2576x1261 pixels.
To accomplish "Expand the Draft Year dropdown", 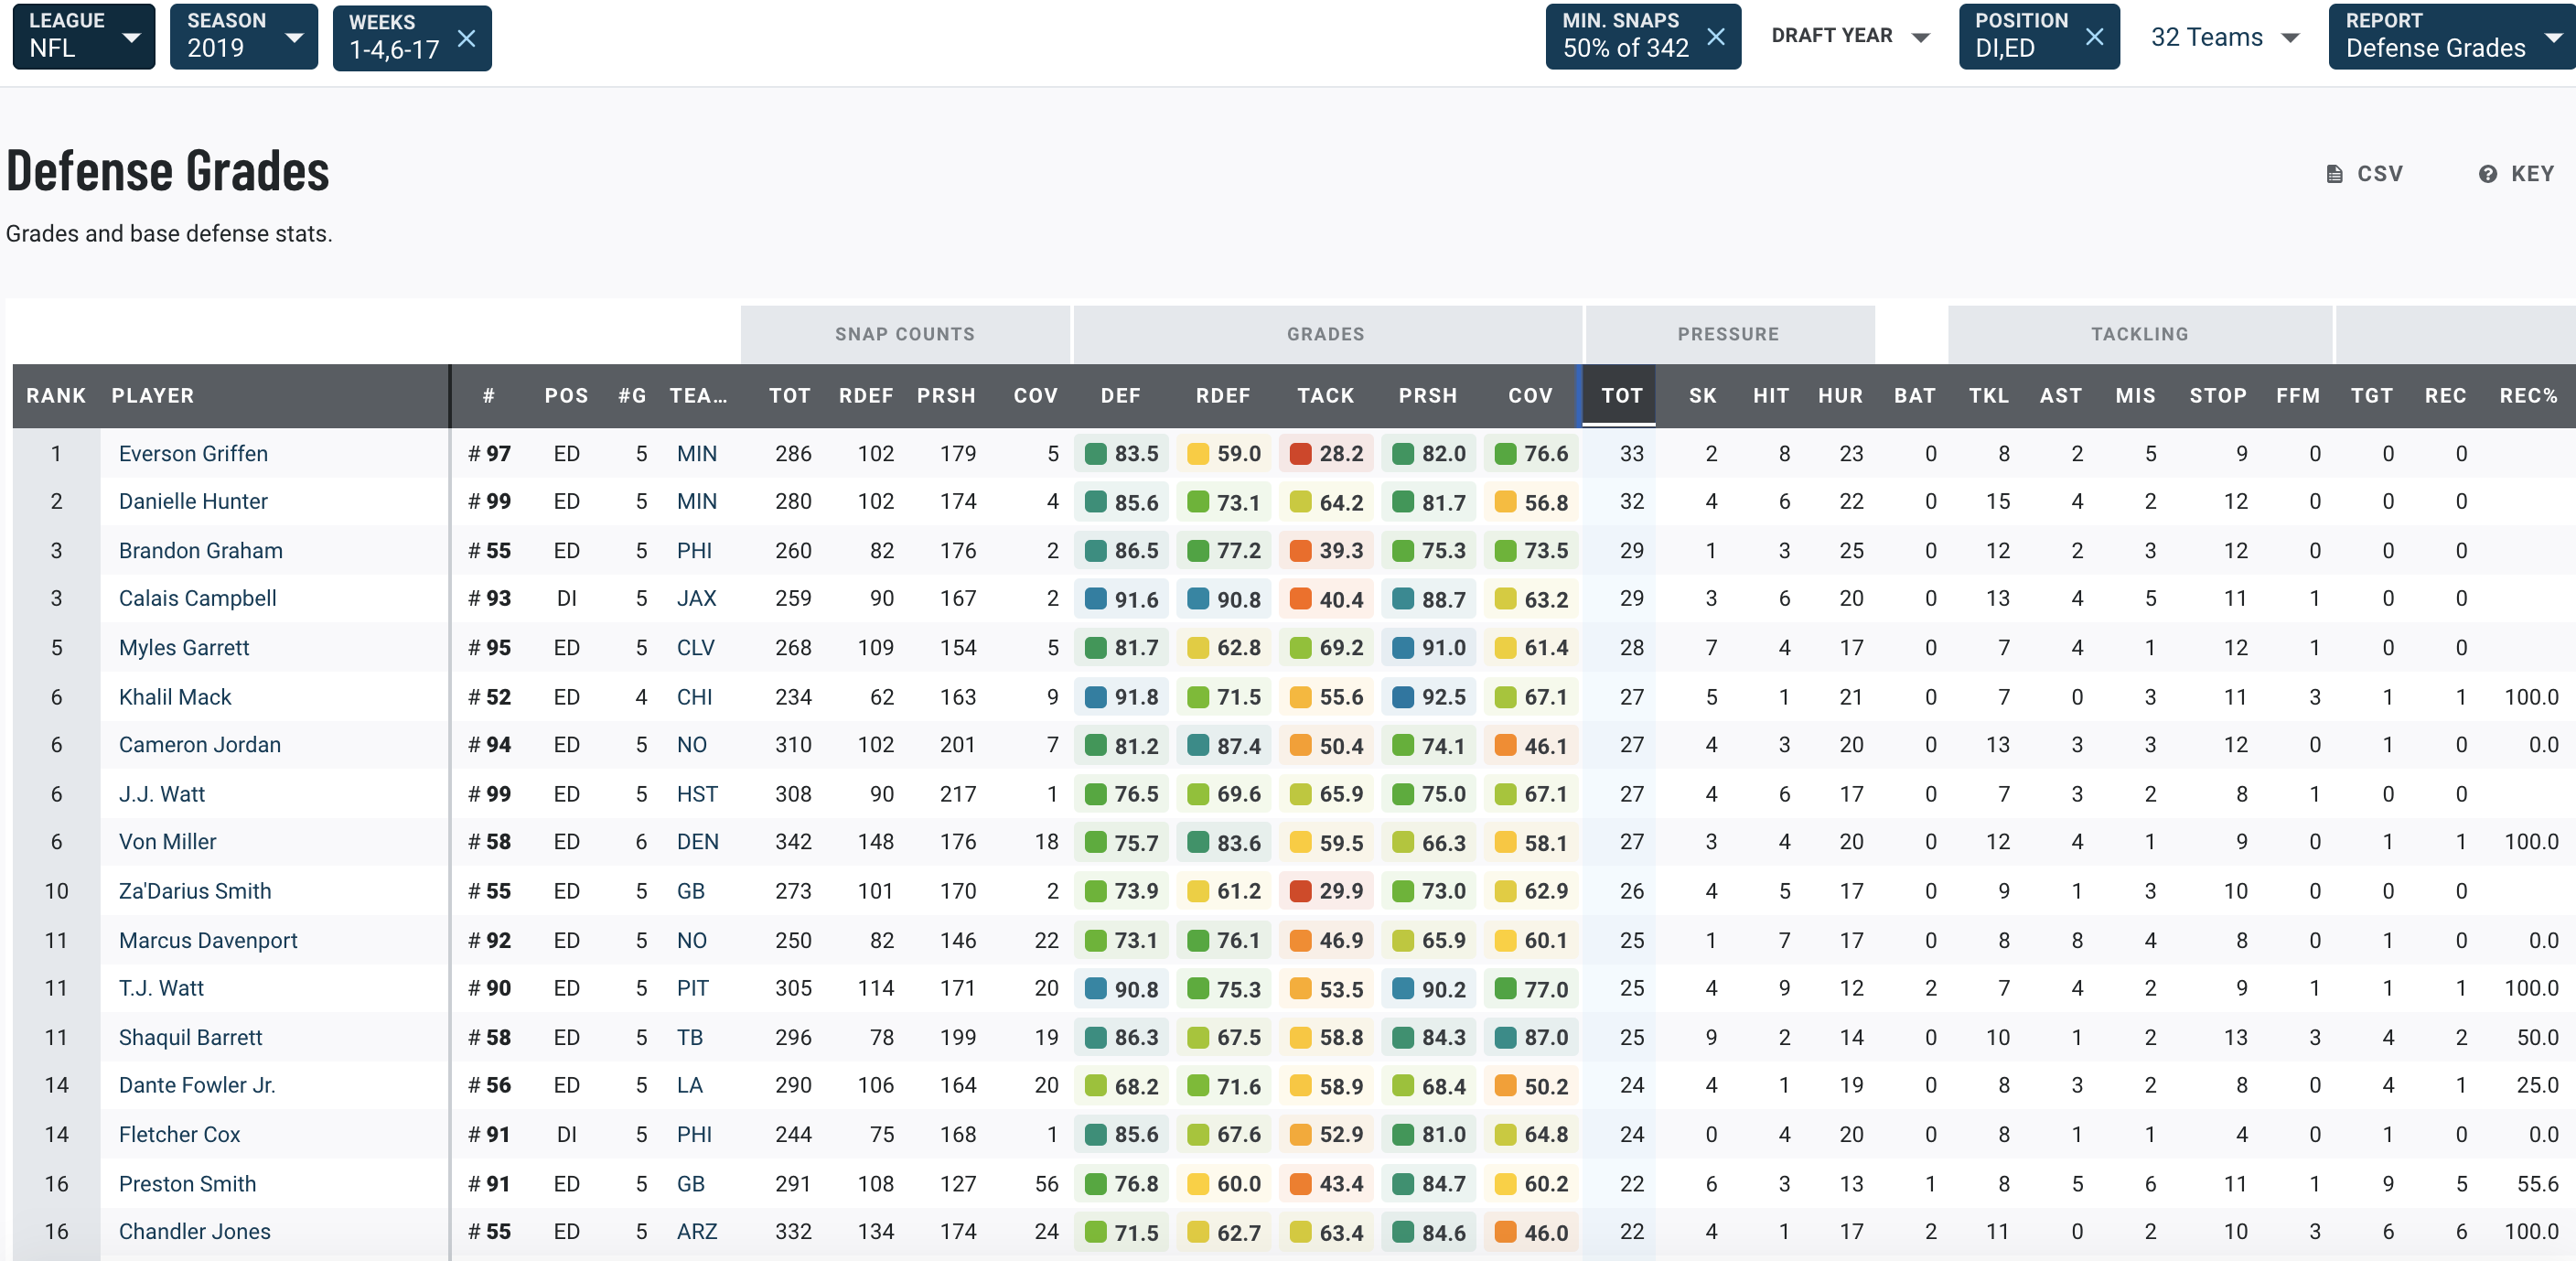I will (1850, 36).
